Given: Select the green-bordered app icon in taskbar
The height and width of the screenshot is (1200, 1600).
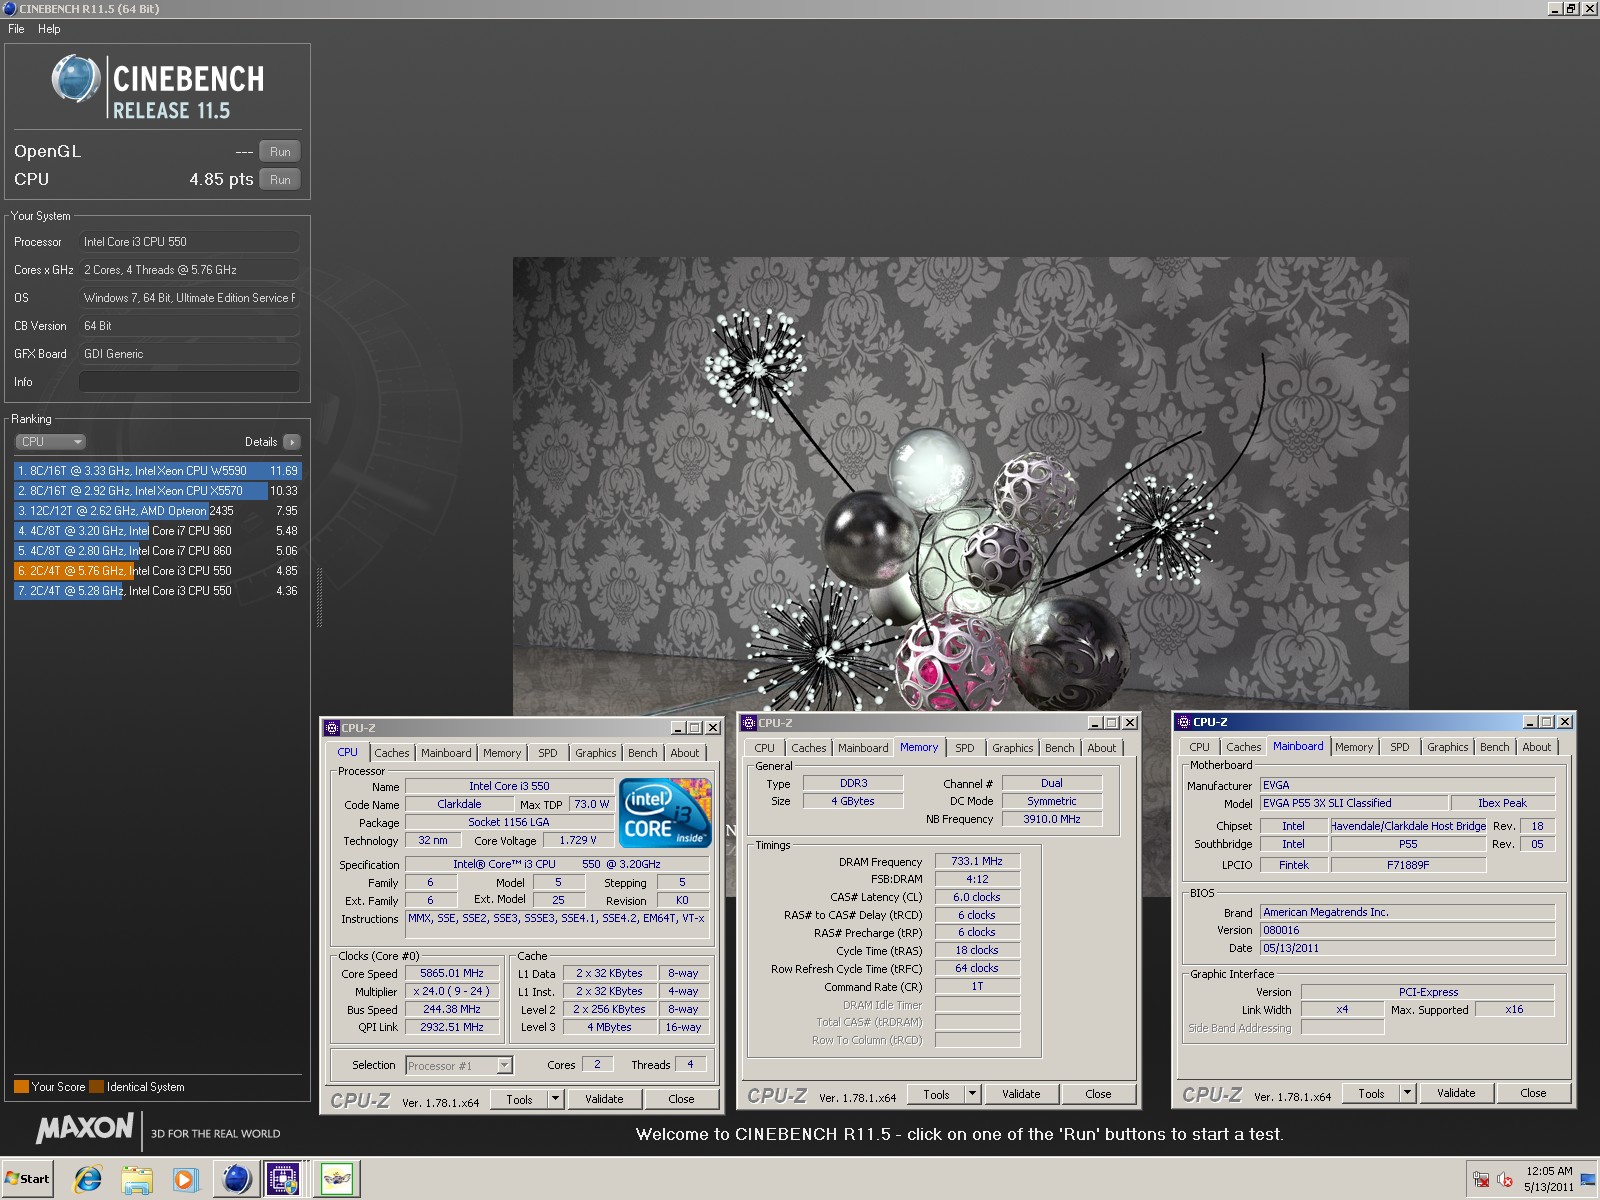Looking at the screenshot, I should tap(337, 1179).
